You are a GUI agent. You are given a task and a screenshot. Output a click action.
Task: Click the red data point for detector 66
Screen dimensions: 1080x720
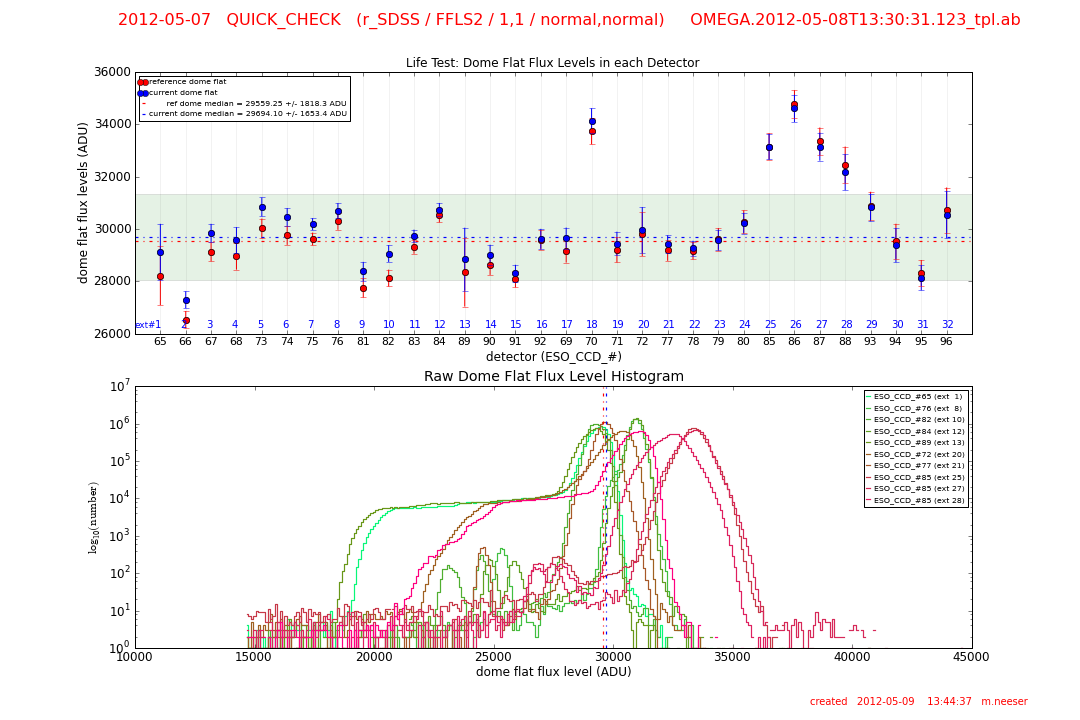point(186,320)
